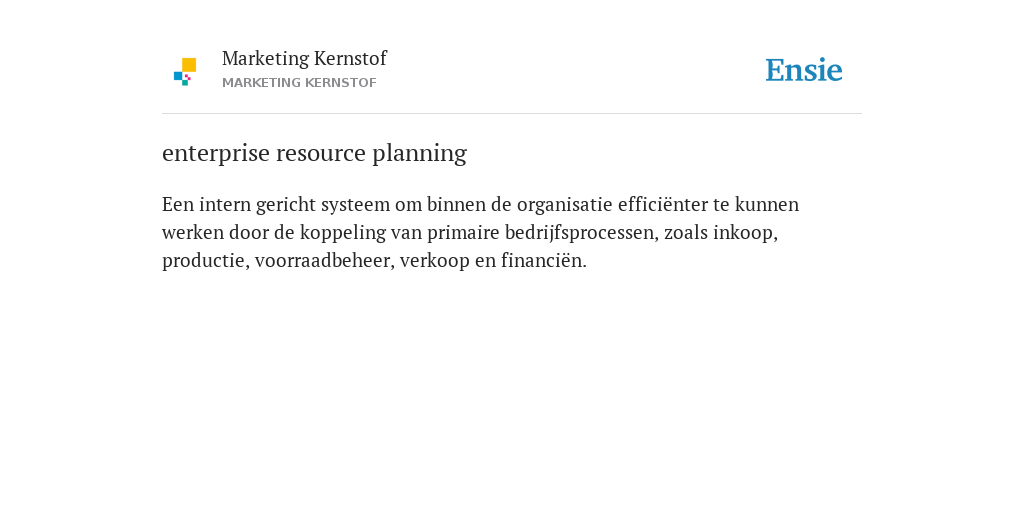Click the horizontal divider under the header
The width and height of the screenshot is (1024, 512).
(512, 114)
